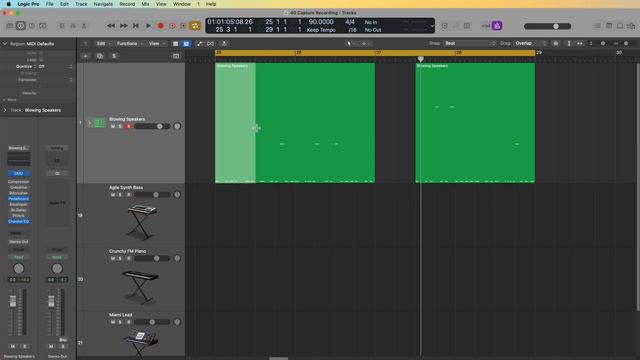640x360 pixels.
Task: Click the Stereo Out output slot
Action: 18,242
